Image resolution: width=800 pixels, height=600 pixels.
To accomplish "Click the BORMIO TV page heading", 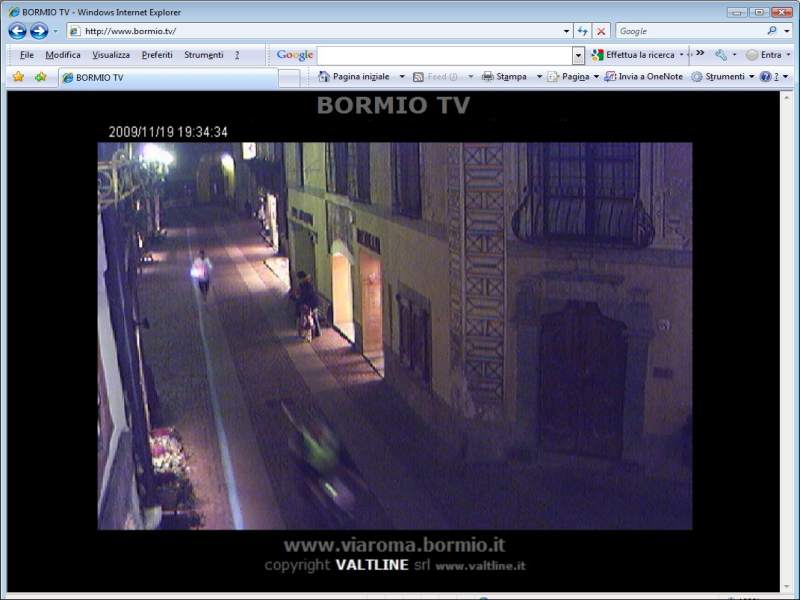I will point(393,105).
